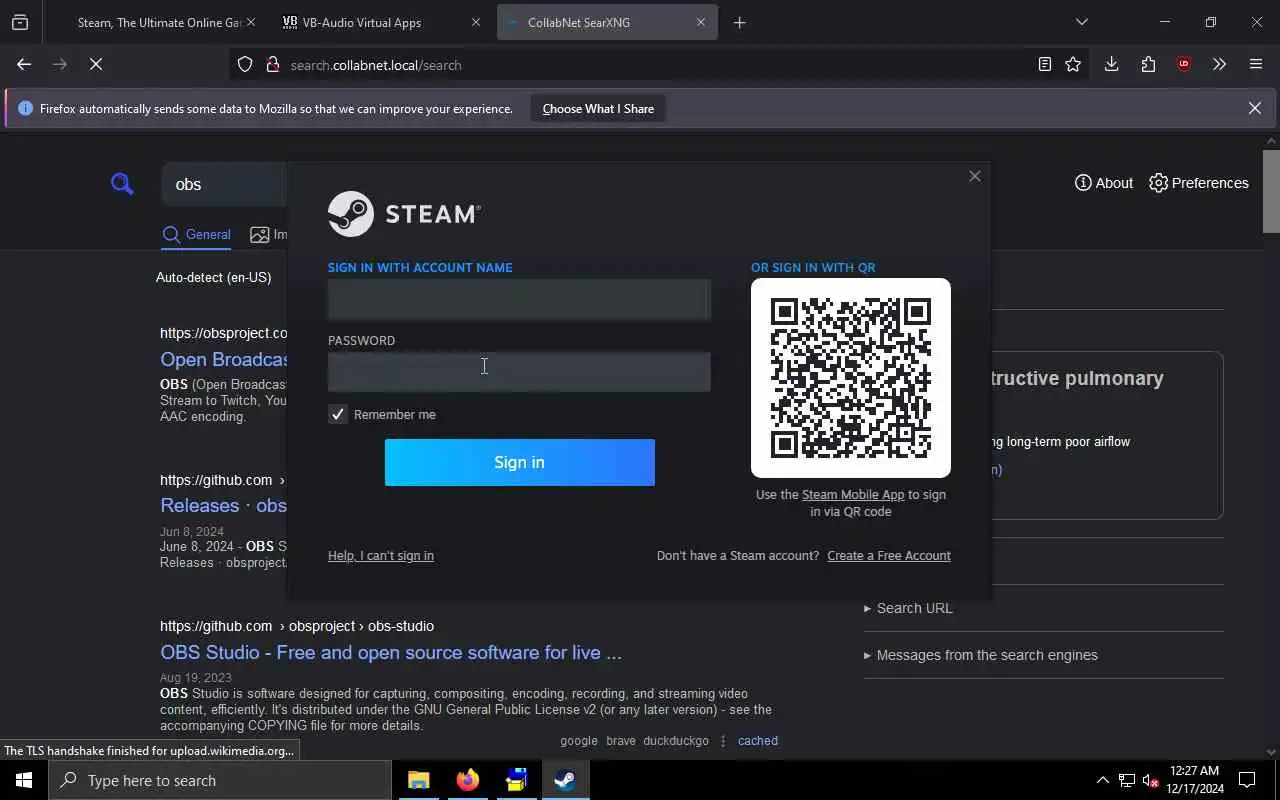Expand Messages from the search engines
Image resolution: width=1280 pixels, height=800 pixels.
[981, 655]
